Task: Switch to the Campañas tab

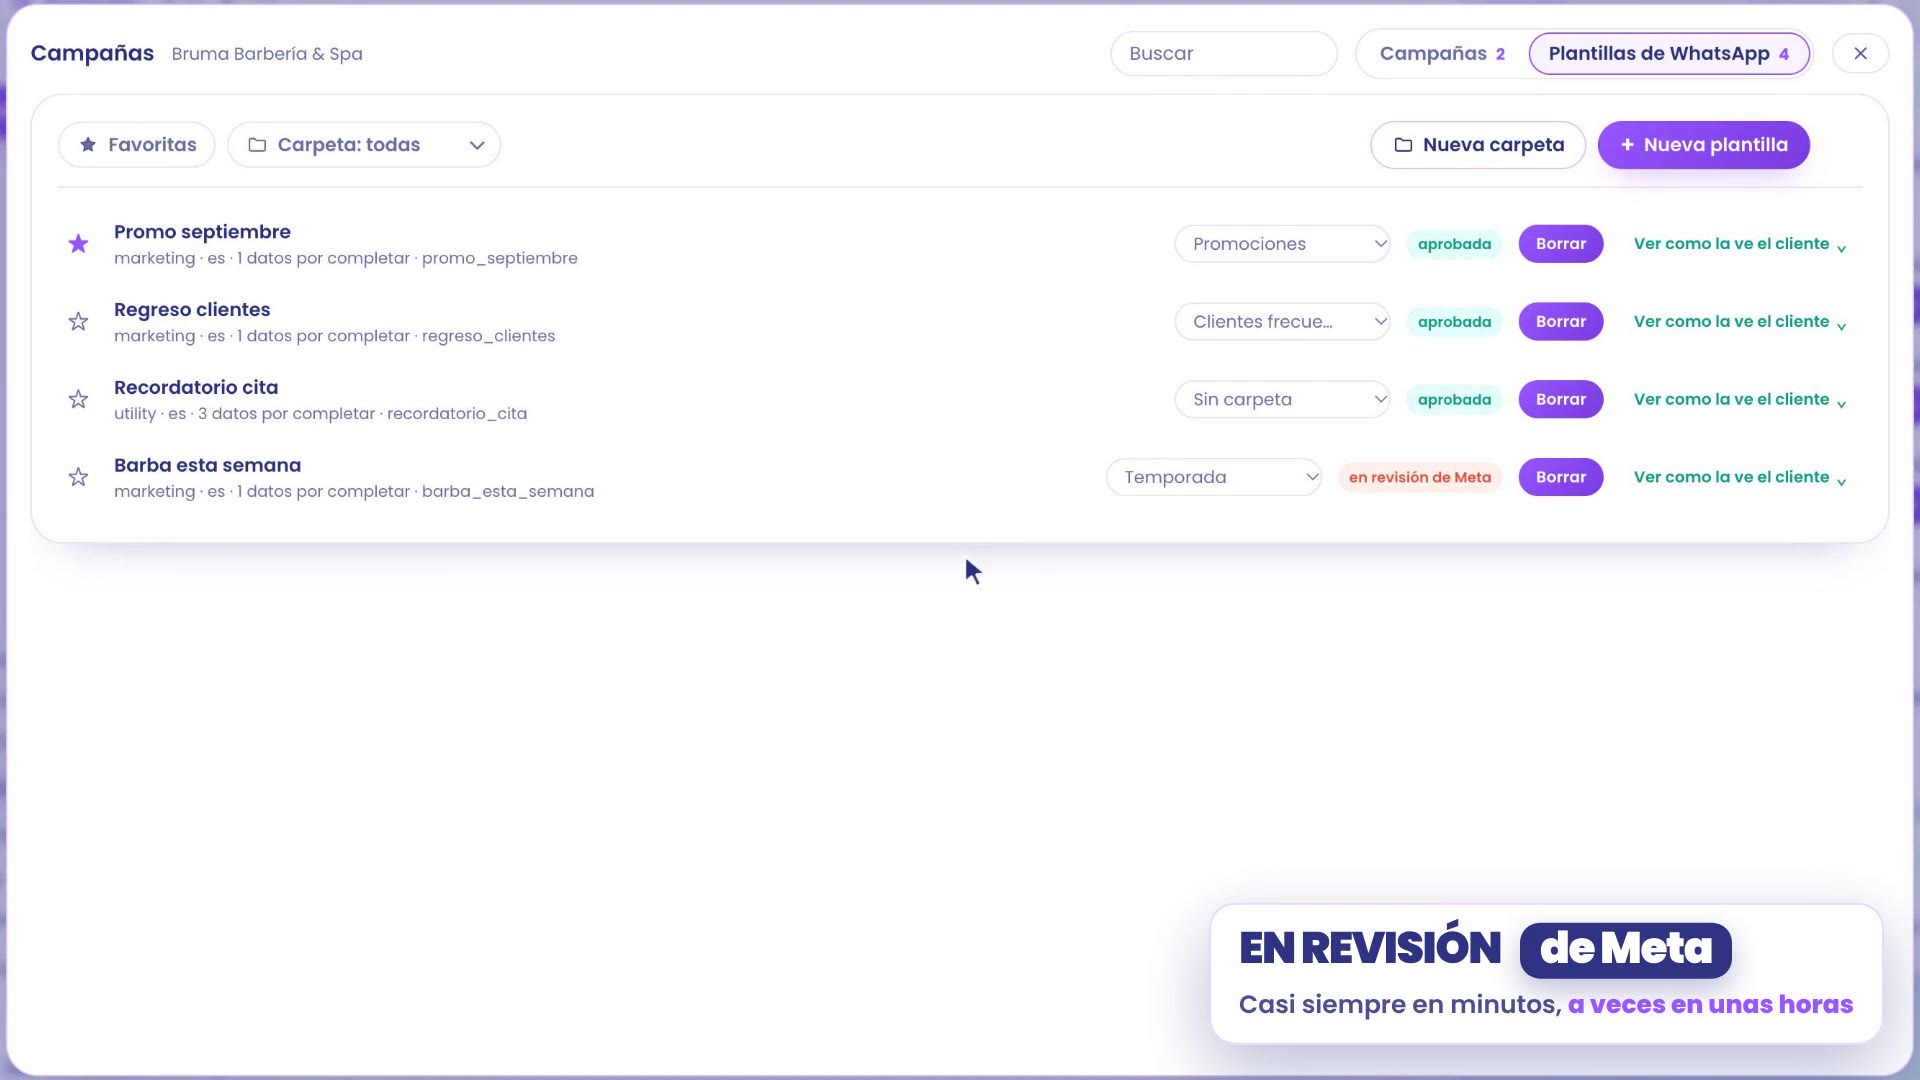Action: [x=1442, y=54]
